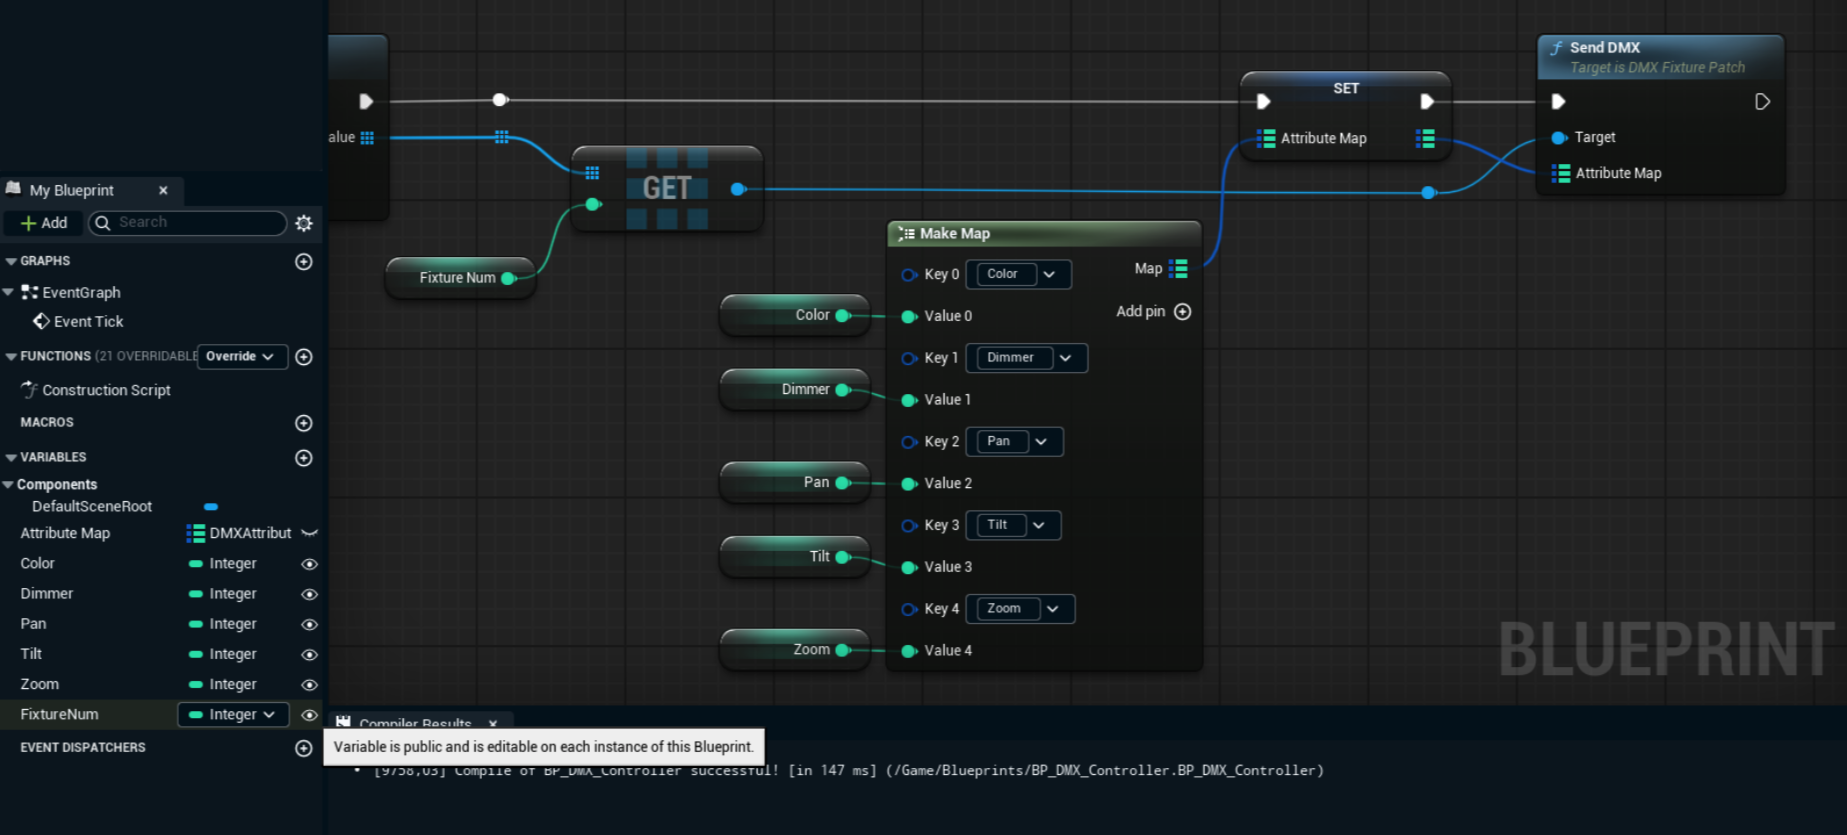Open the Override functions dropdown button
1847x835 pixels.
click(241, 357)
